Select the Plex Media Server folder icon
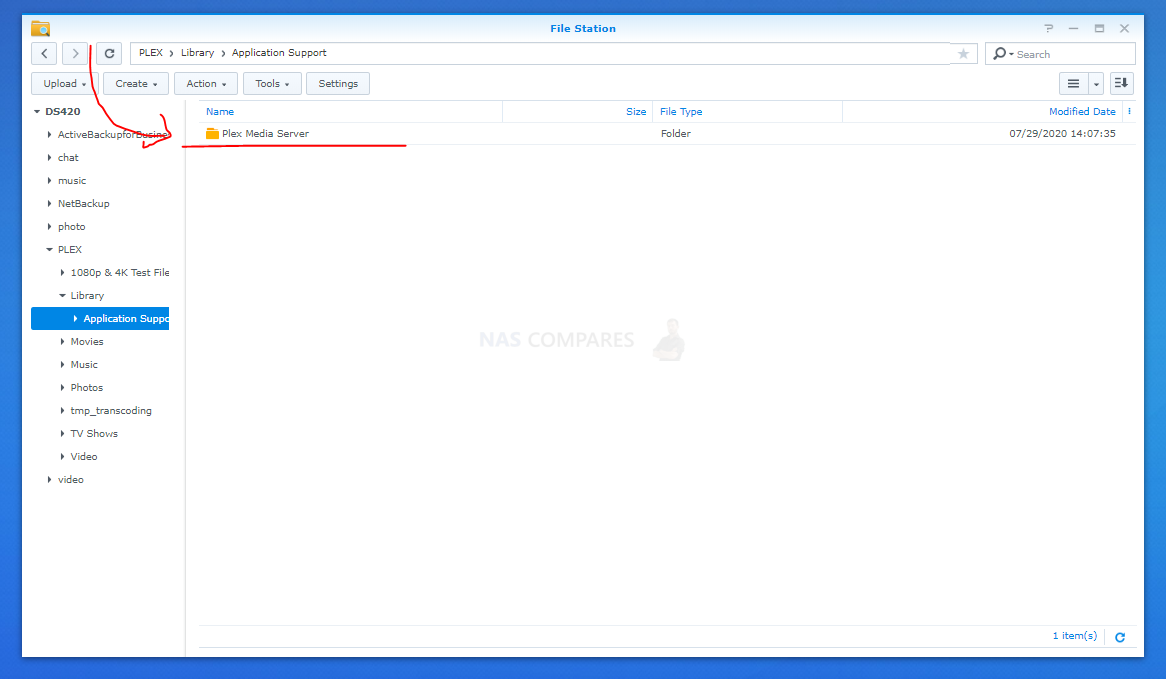1166x679 pixels. click(212, 134)
